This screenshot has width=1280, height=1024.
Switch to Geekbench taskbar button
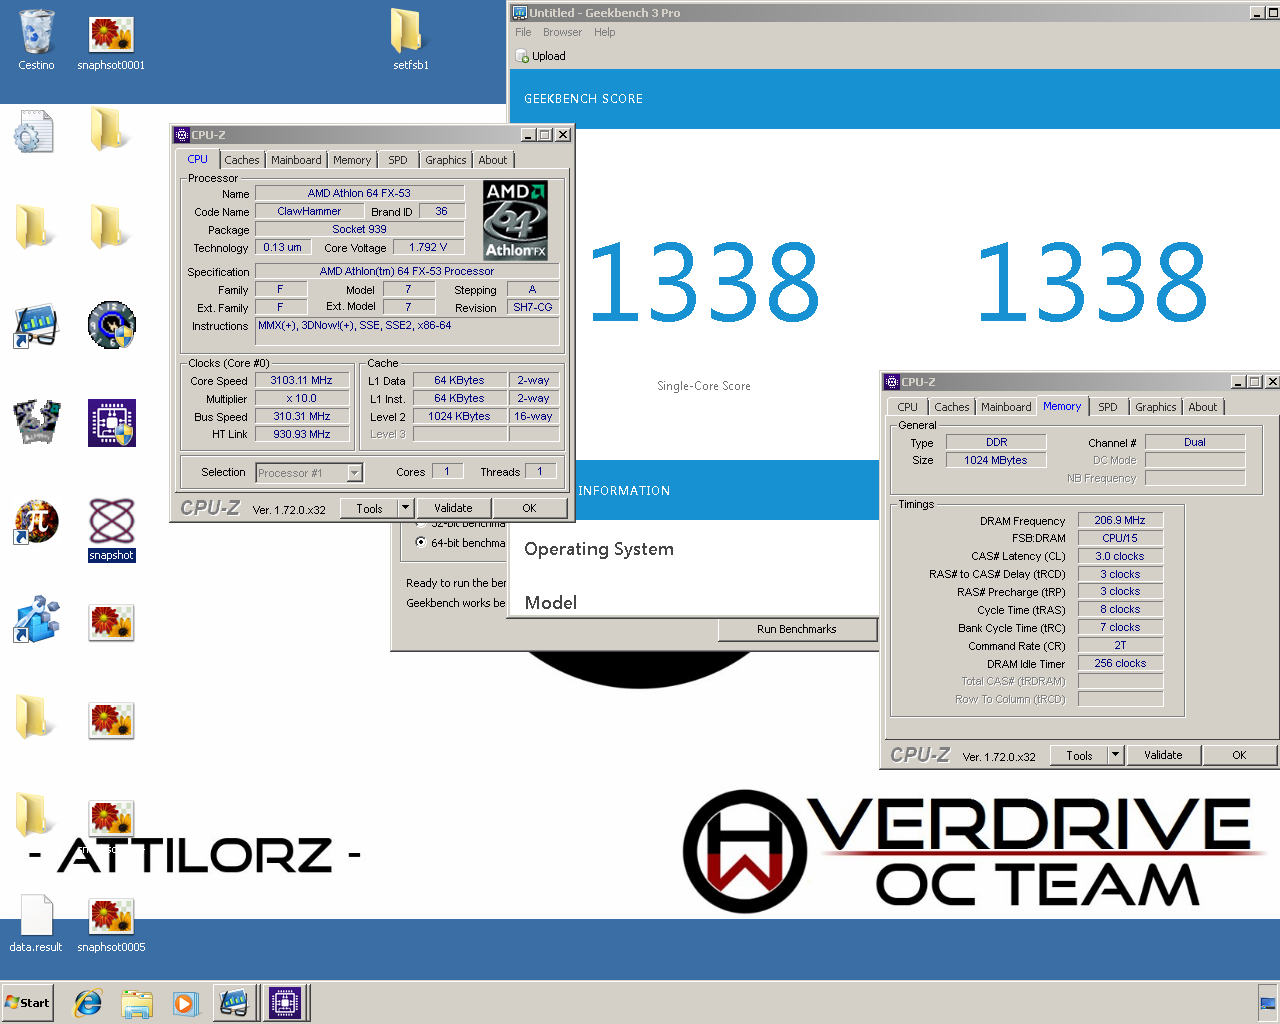click(234, 1002)
